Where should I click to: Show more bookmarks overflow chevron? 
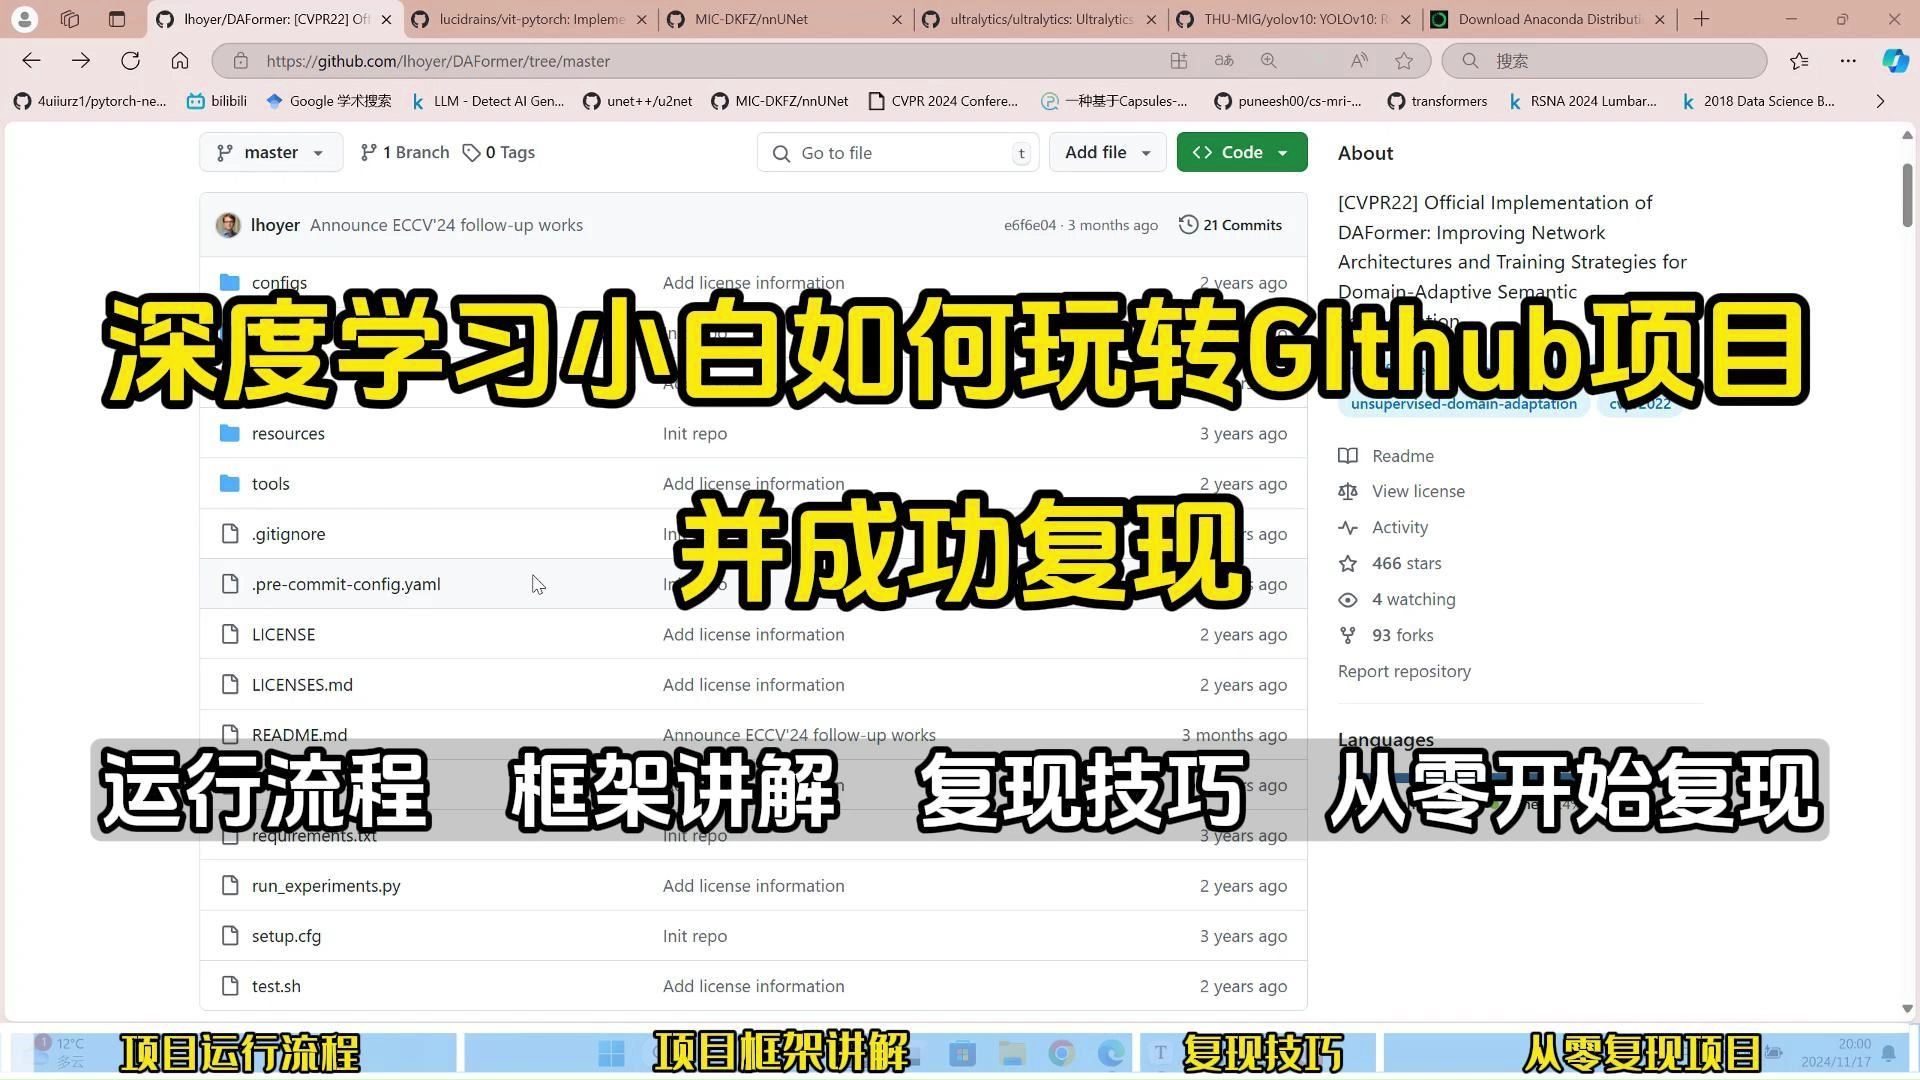1880,101
